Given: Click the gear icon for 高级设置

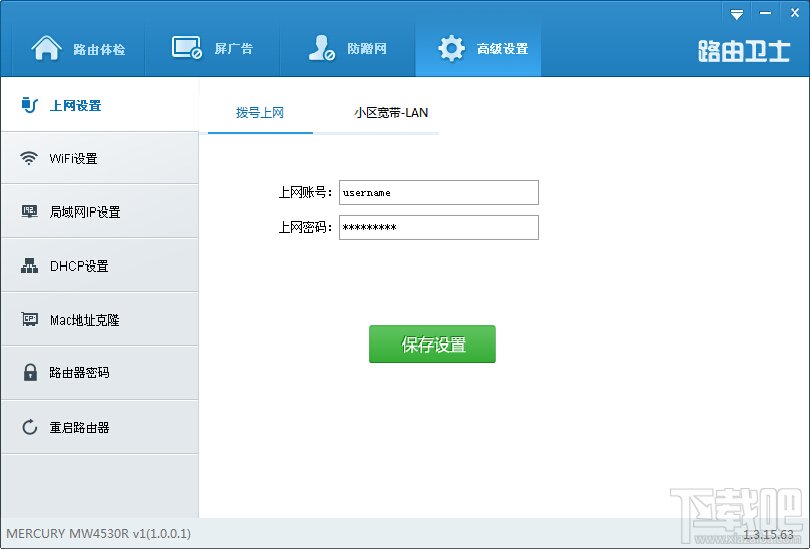Looking at the screenshot, I should (451, 49).
